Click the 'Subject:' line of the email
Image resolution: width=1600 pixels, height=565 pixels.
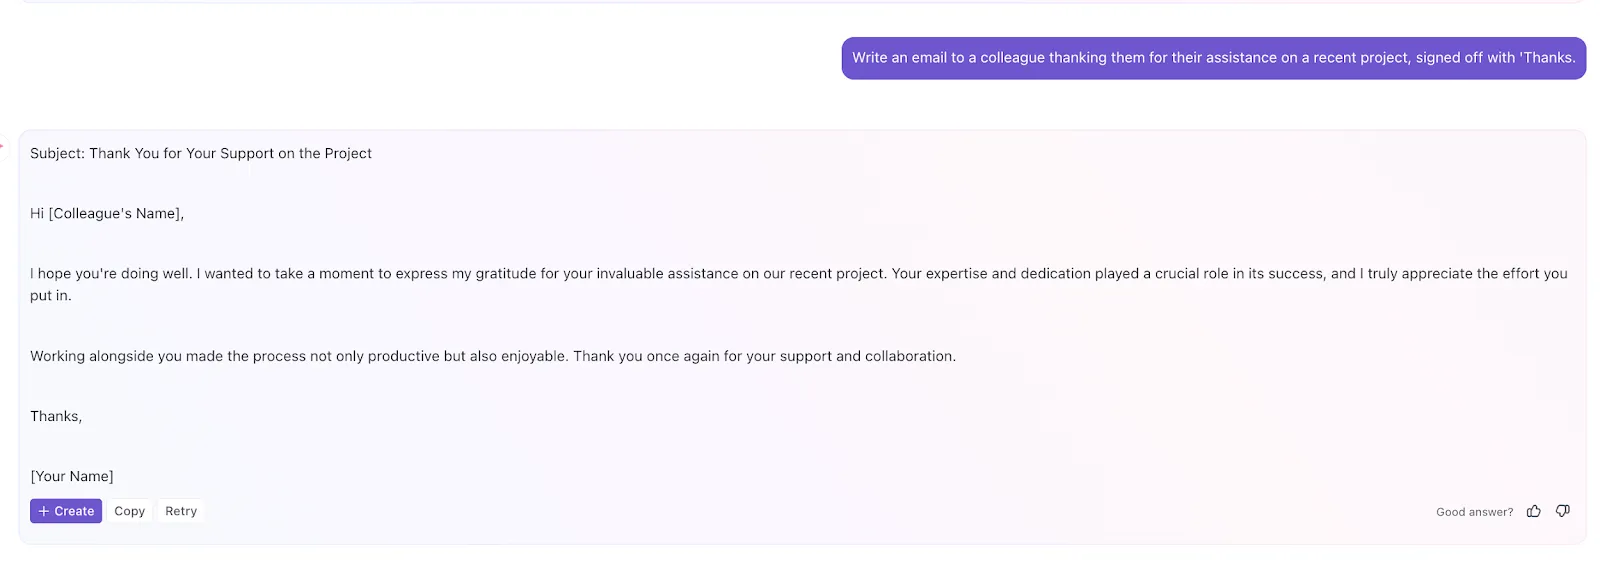coord(201,153)
